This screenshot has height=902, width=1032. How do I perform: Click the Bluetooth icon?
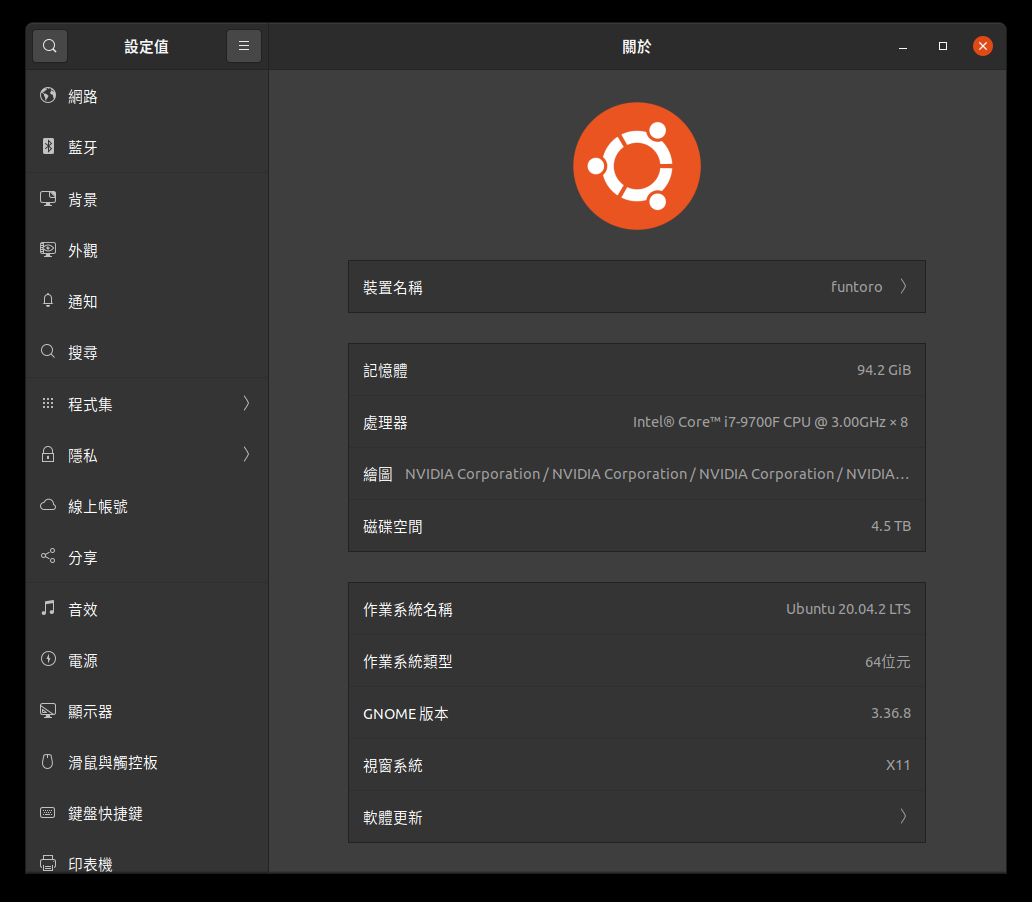[x=48, y=146]
